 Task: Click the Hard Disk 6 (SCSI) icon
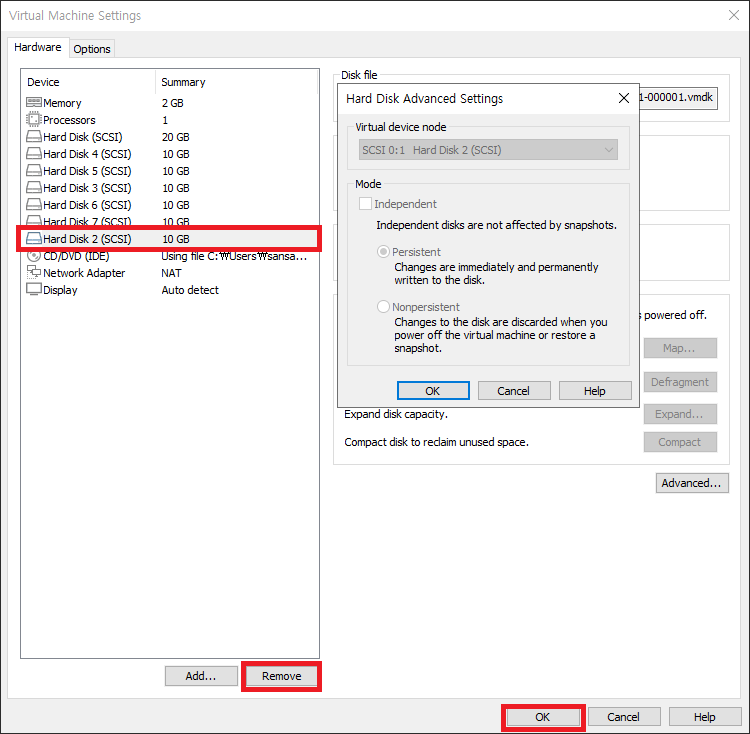click(x=33, y=204)
